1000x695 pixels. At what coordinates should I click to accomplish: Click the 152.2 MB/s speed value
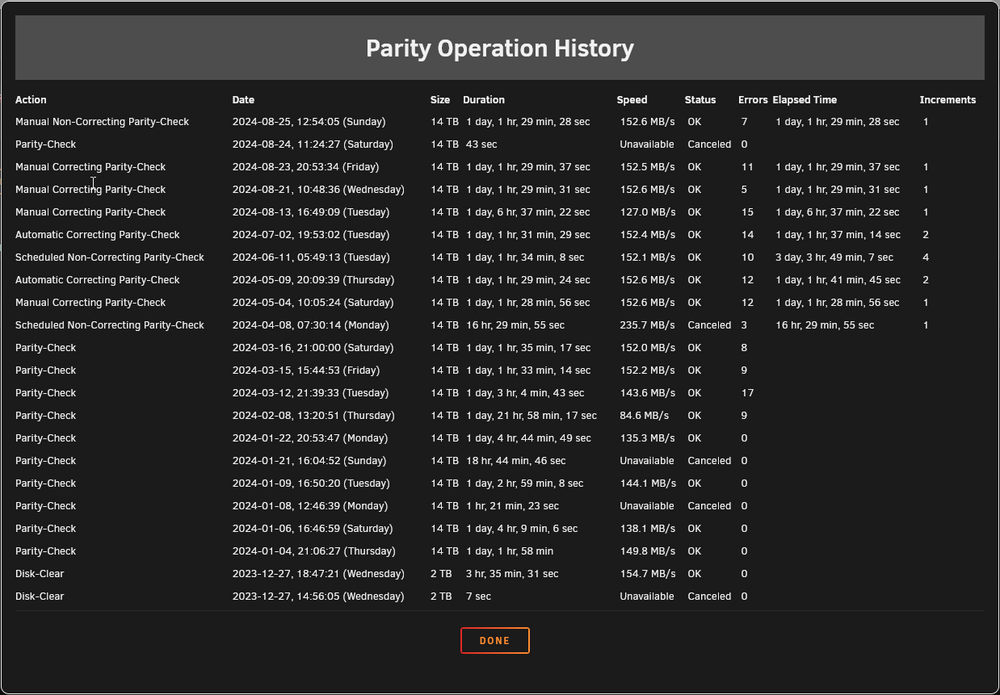(x=647, y=370)
